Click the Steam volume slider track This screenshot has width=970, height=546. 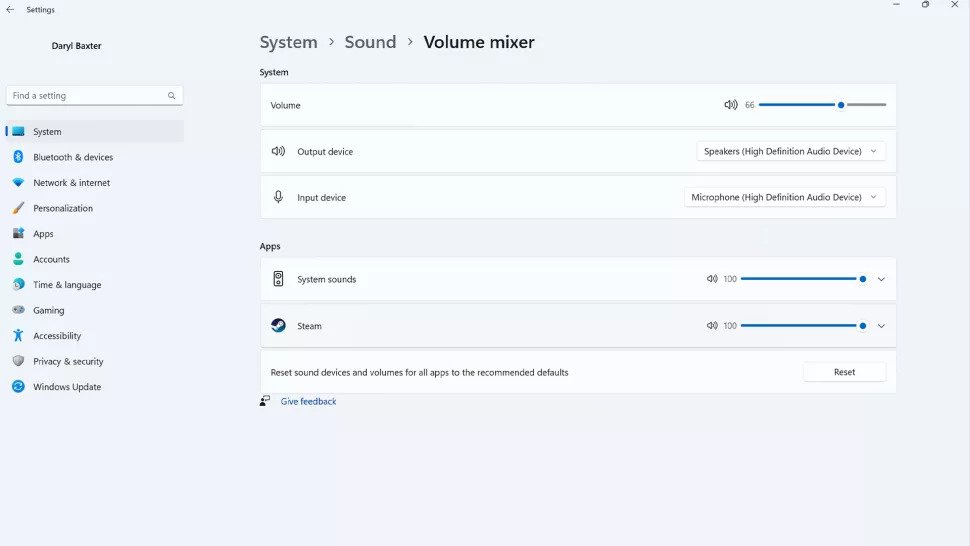(x=803, y=325)
